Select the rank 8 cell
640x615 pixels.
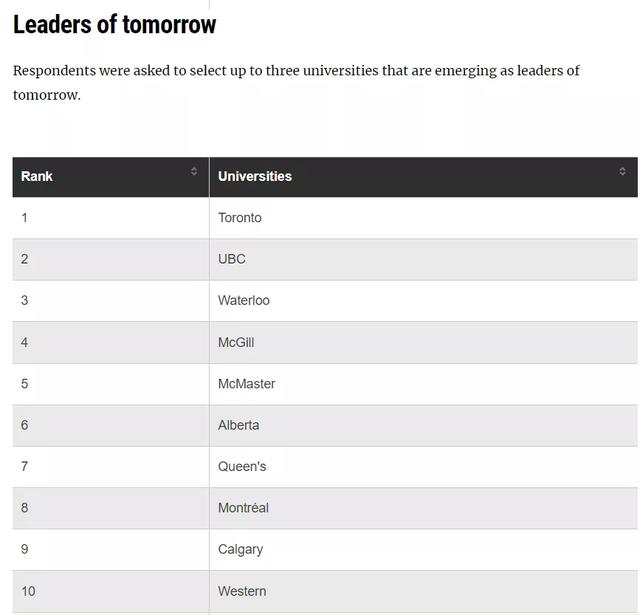25,508
